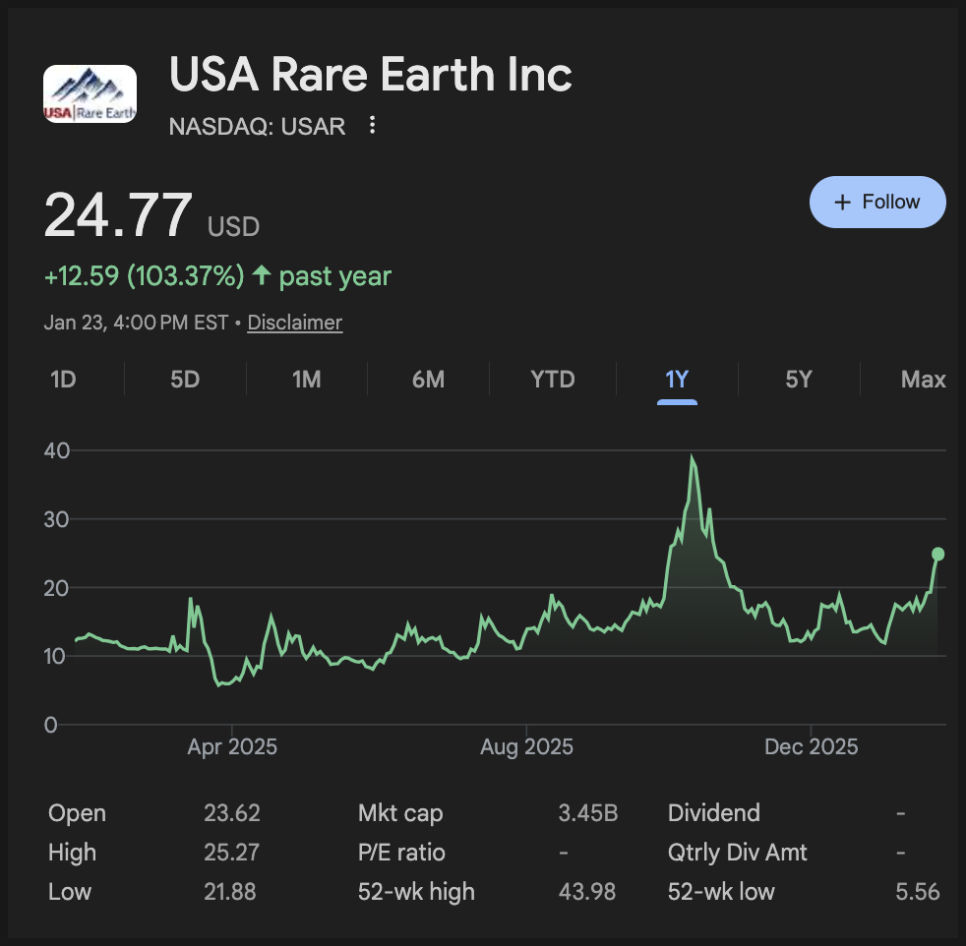Click the Aug 2025 axis label
The height and width of the screenshot is (946, 966).
click(527, 747)
